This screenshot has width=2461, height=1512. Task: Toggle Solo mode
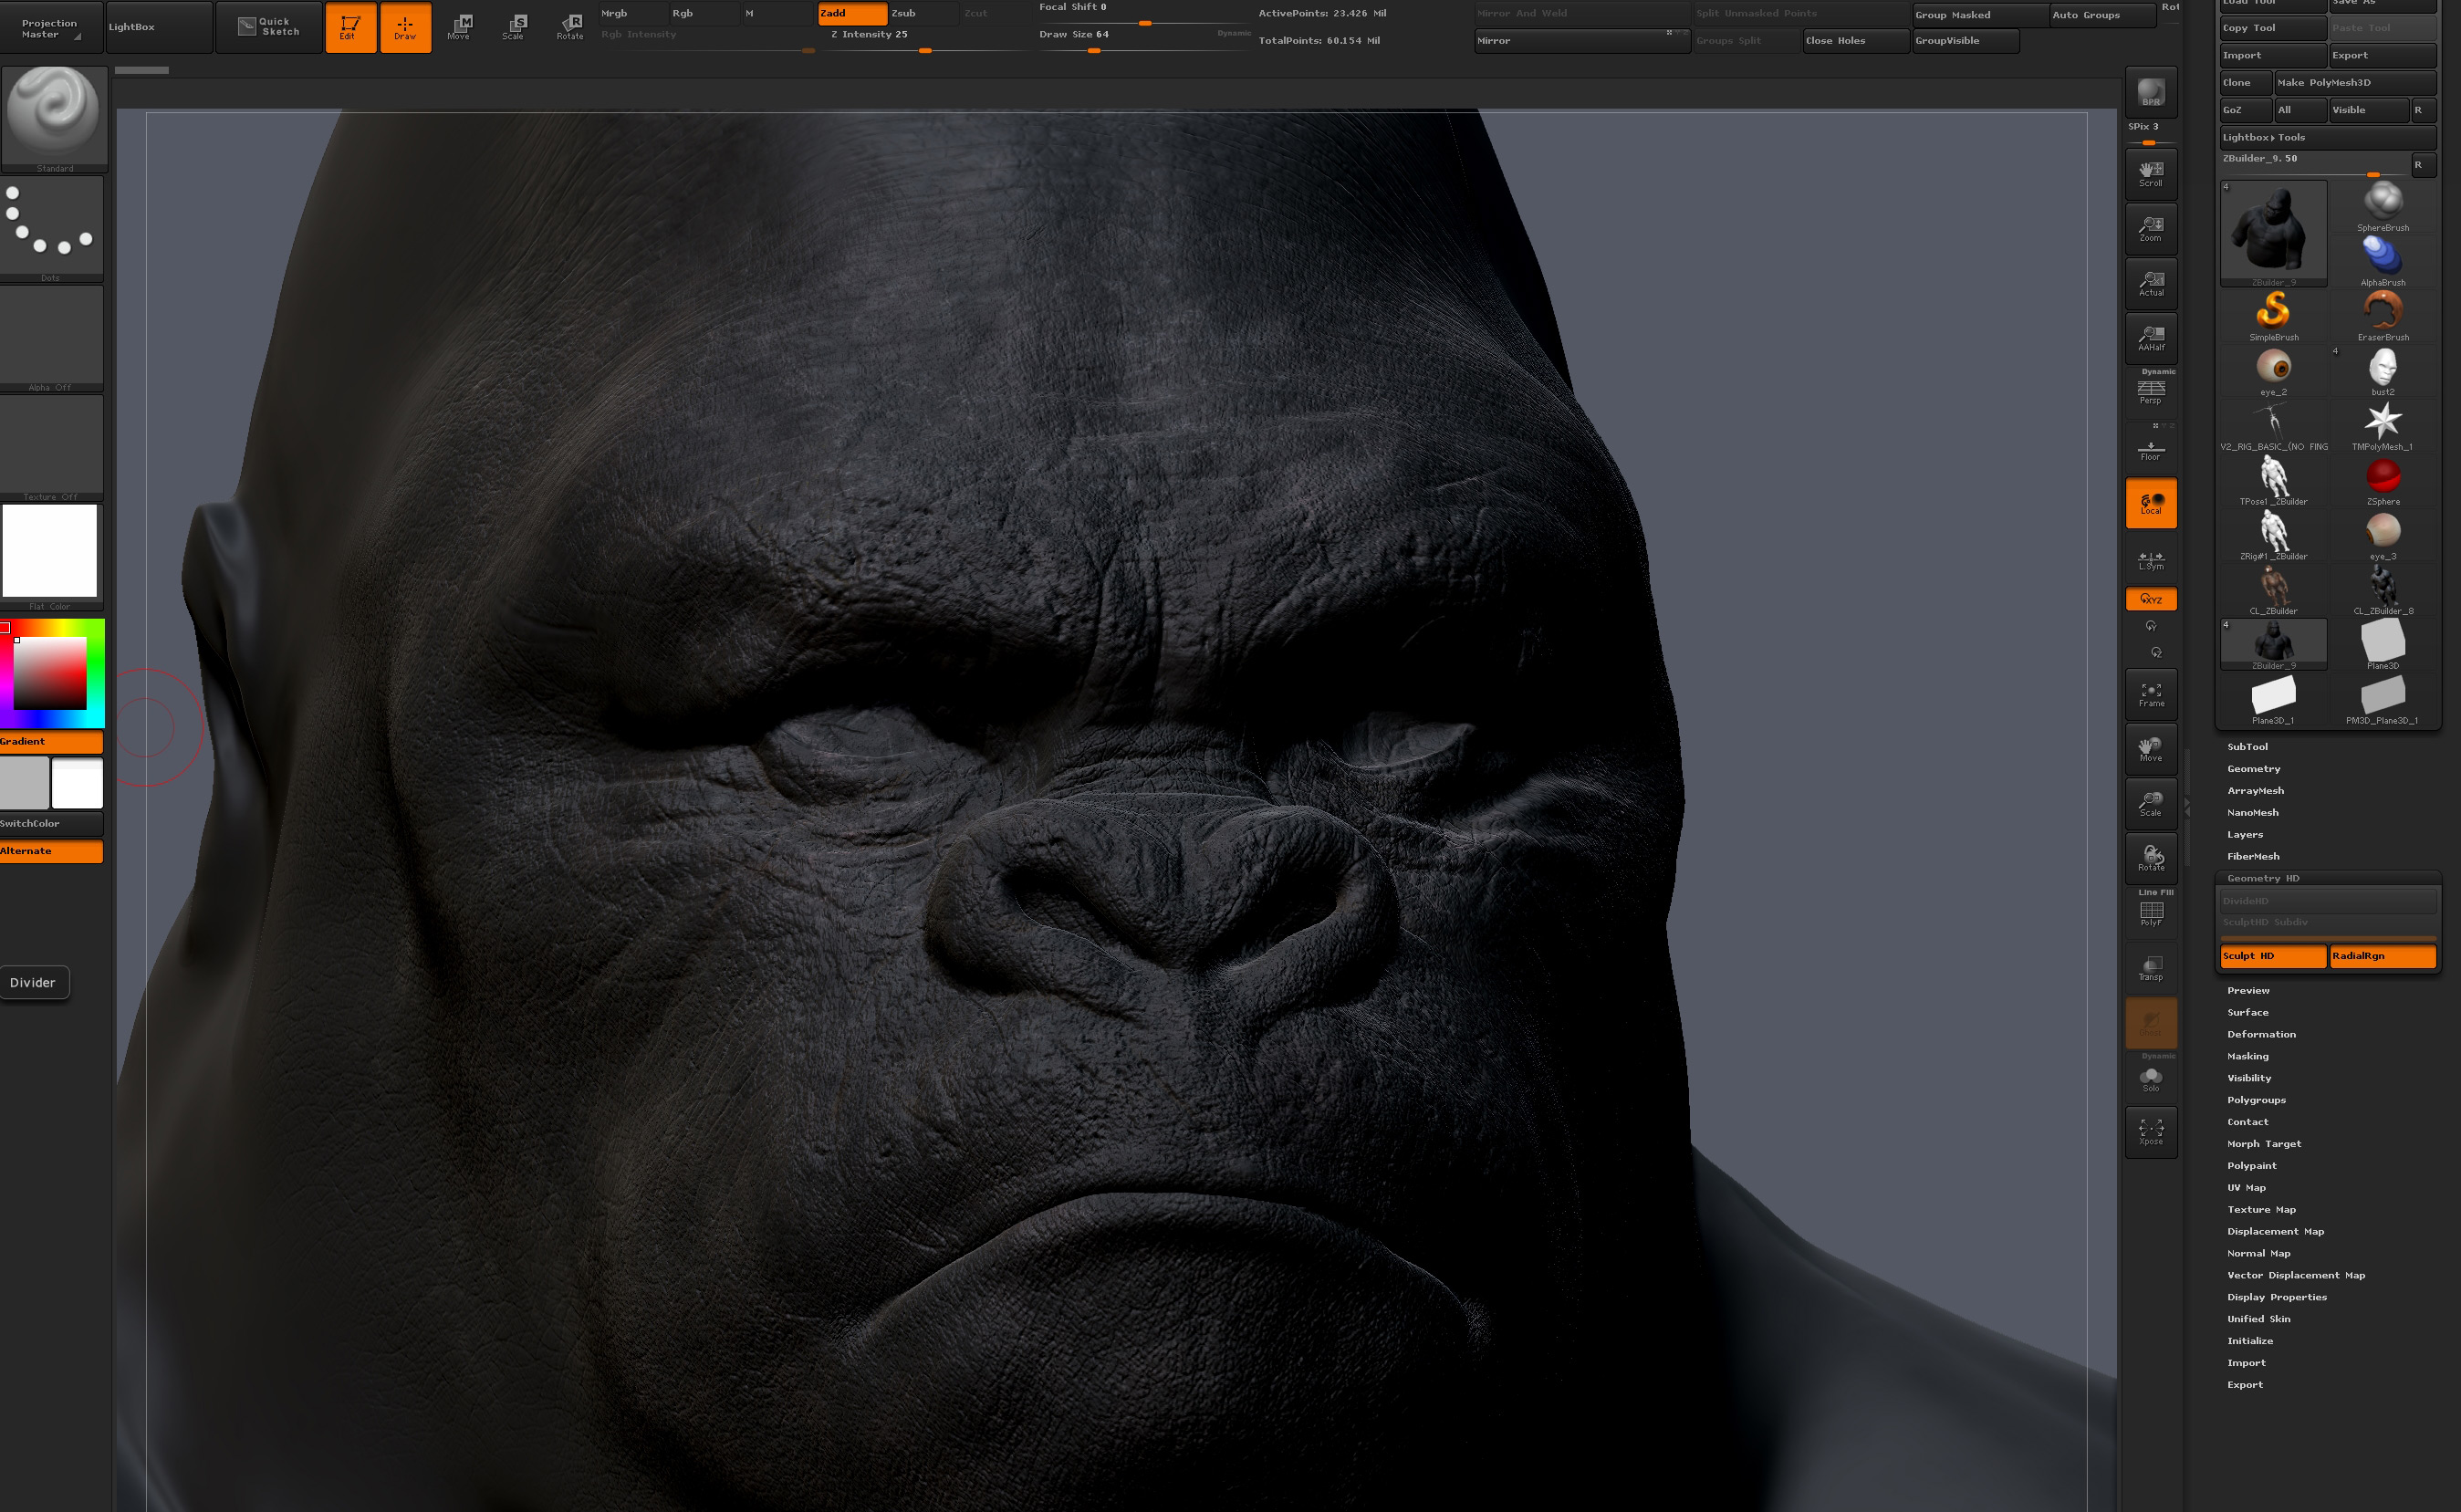tap(2151, 1079)
